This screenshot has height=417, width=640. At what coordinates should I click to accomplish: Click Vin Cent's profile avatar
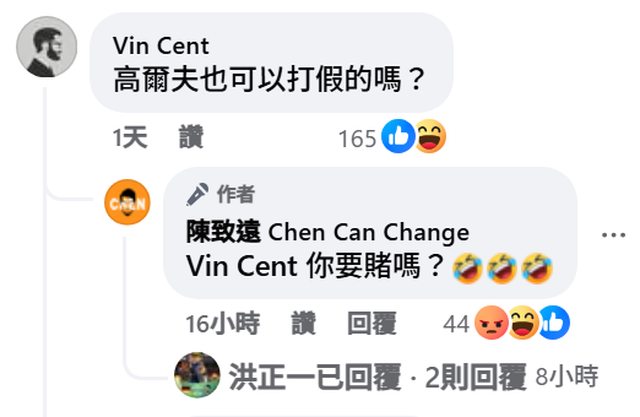47,47
